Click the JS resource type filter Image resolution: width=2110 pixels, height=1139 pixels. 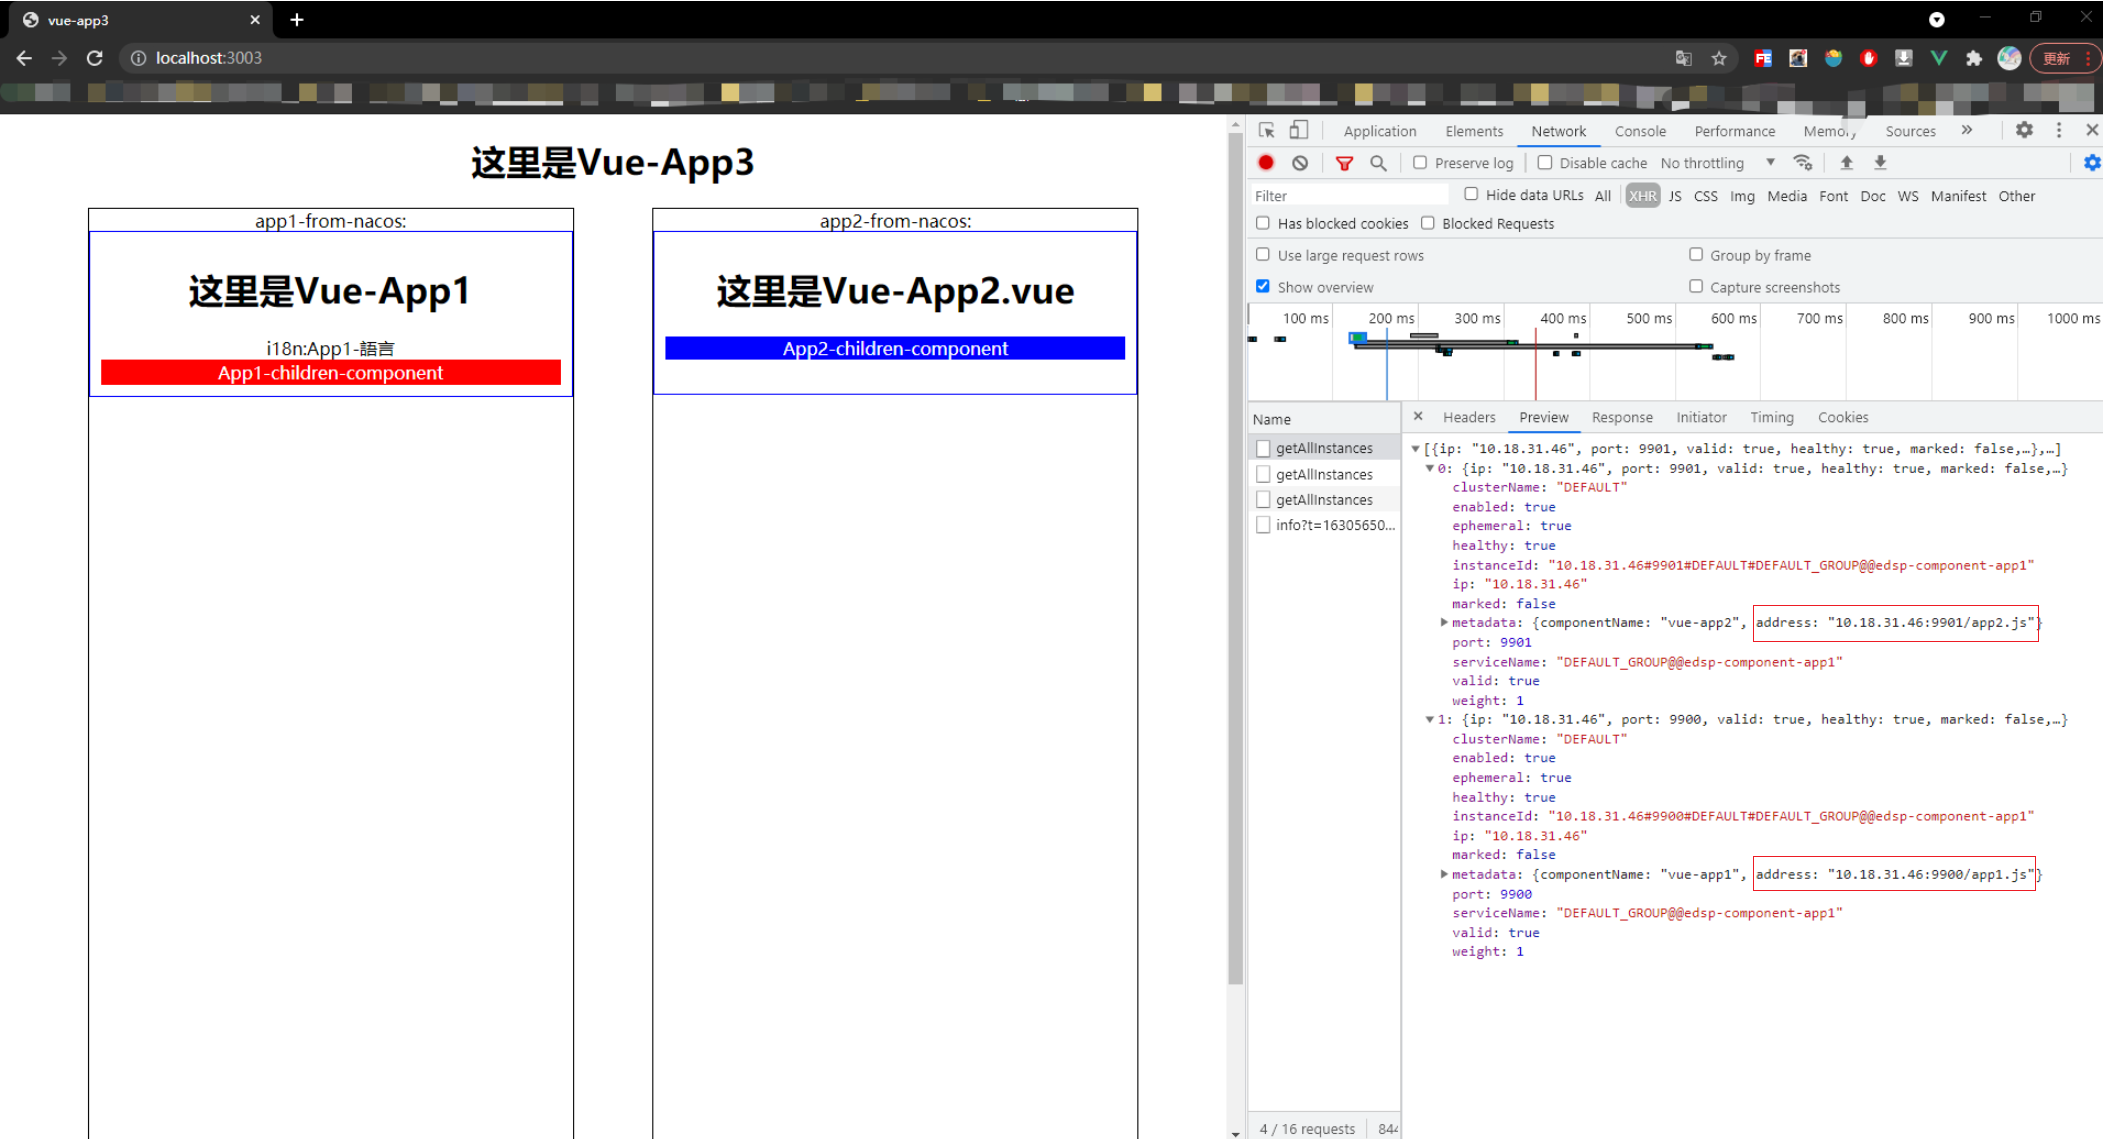tap(1674, 196)
